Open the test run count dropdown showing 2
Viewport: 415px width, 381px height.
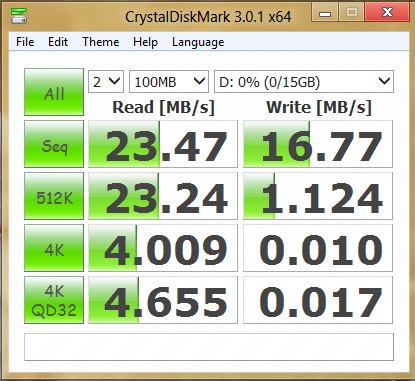(x=106, y=81)
